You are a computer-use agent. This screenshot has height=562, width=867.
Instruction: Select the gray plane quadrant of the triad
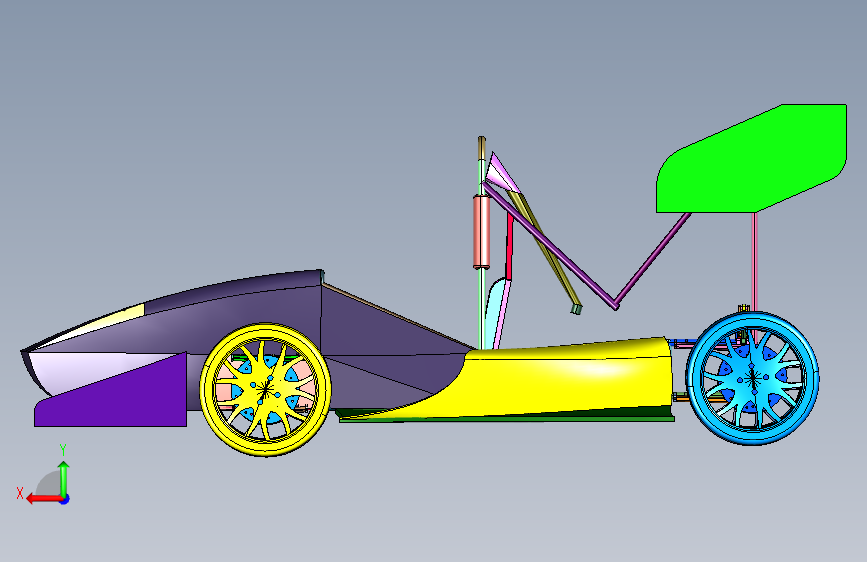point(50,485)
